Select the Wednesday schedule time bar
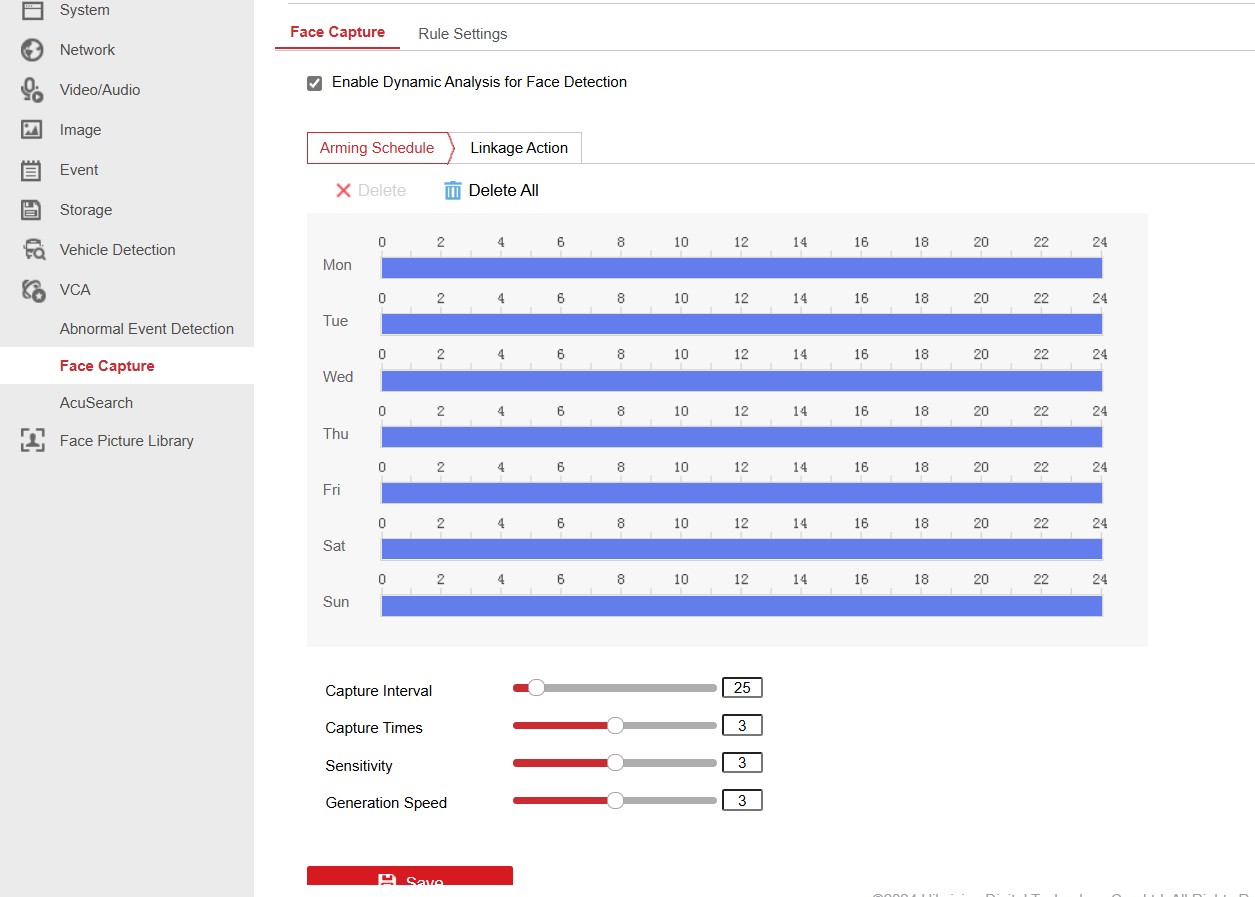 [740, 381]
